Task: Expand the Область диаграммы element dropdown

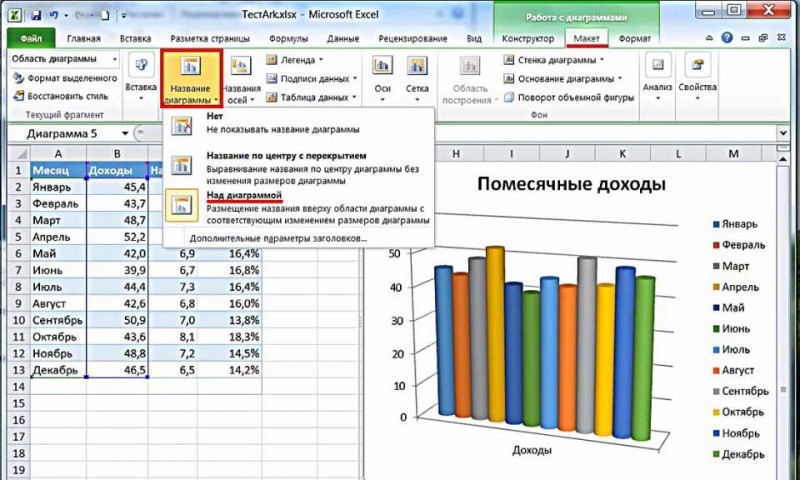Action: (114, 60)
